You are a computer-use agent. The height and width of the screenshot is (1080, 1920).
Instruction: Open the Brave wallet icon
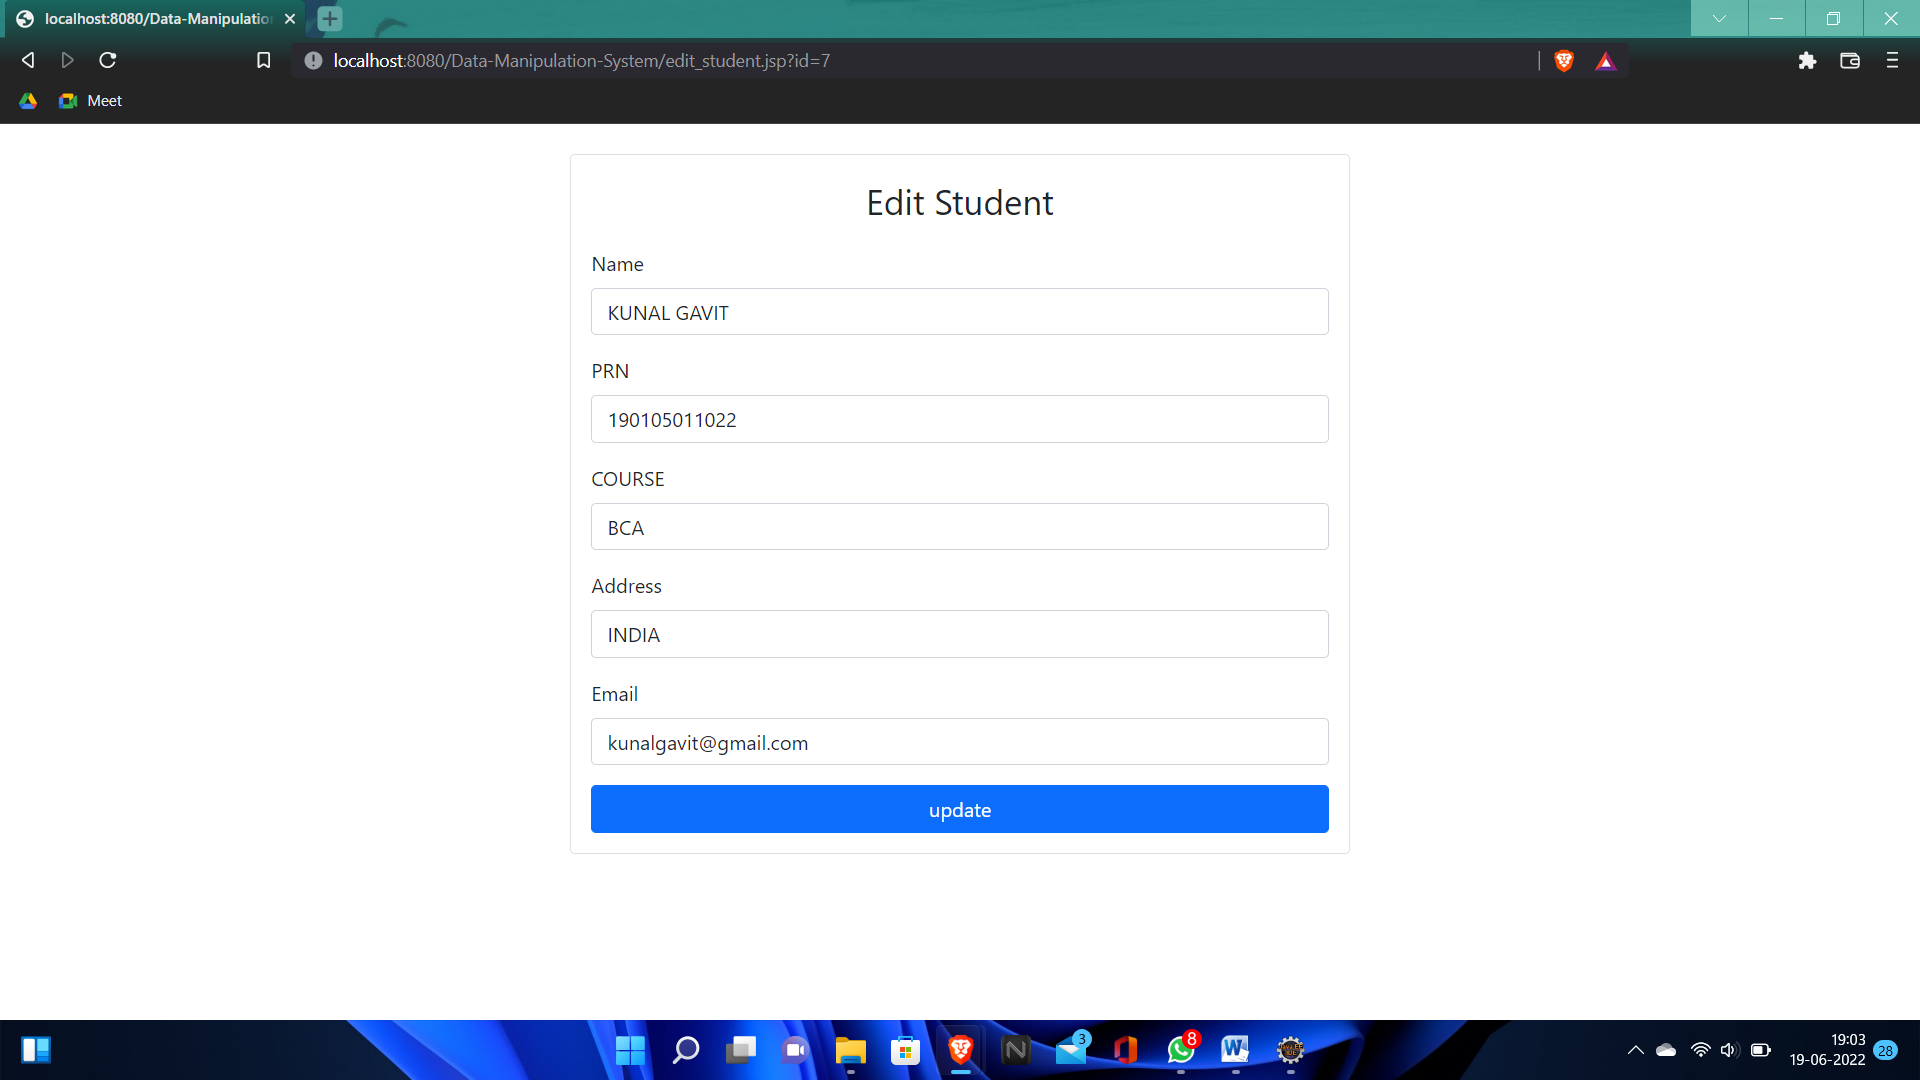pos(1850,61)
